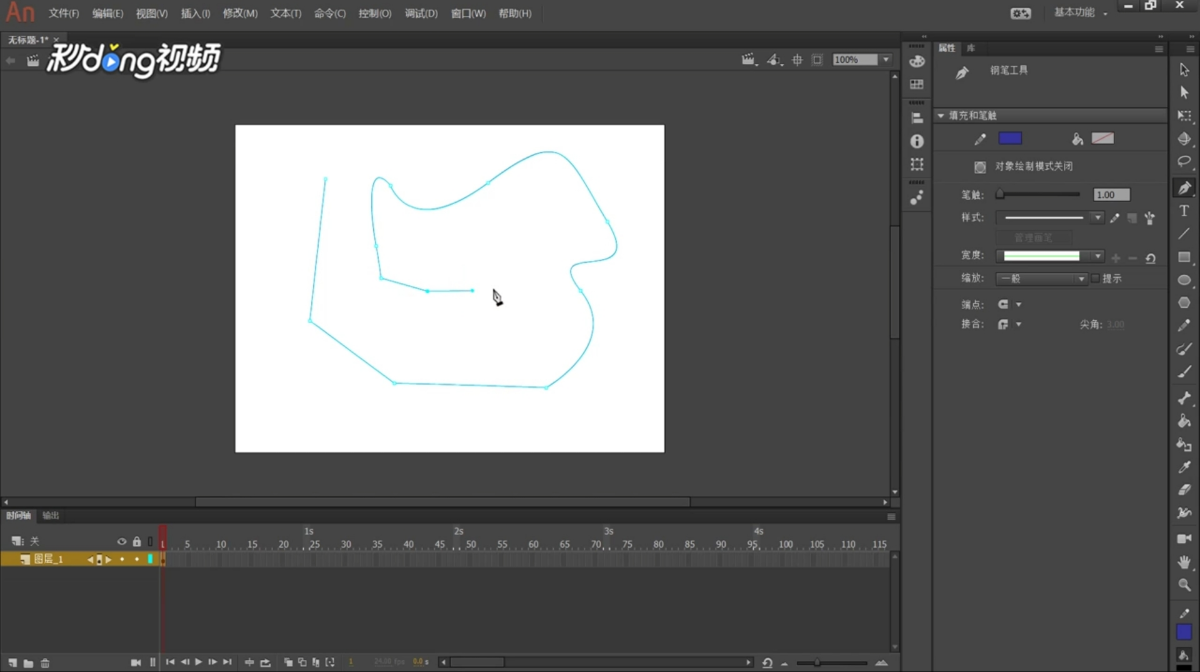Toggle onion skin button in timeline
Image resolution: width=1200 pixels, height=672 pixels.
click(x=288, y=662)
